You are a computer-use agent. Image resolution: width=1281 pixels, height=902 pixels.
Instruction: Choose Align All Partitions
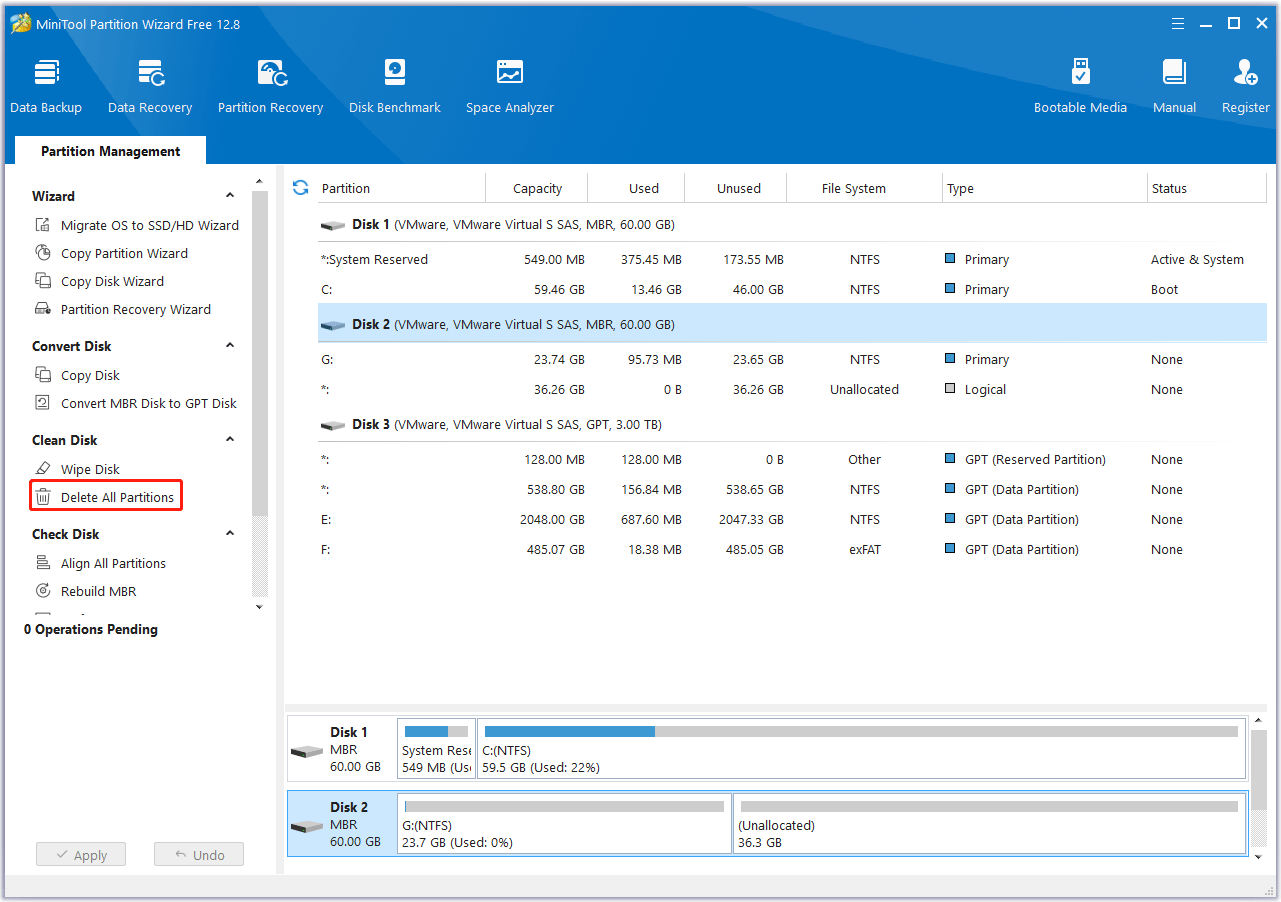click(x=100, y=563)
